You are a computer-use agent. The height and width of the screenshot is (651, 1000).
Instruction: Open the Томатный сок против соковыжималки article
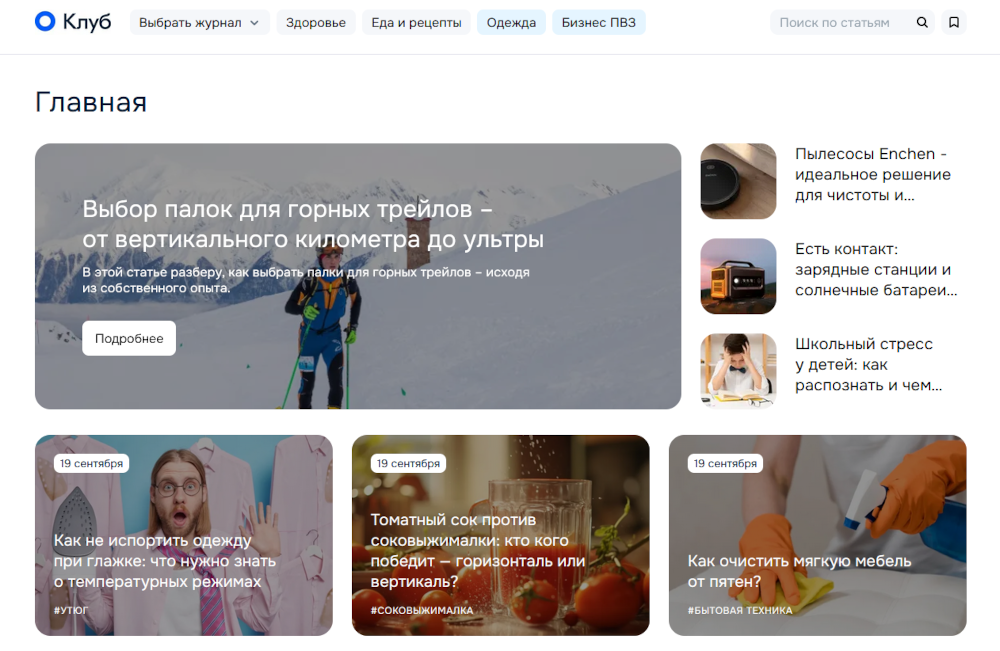(x=501, y=535)
